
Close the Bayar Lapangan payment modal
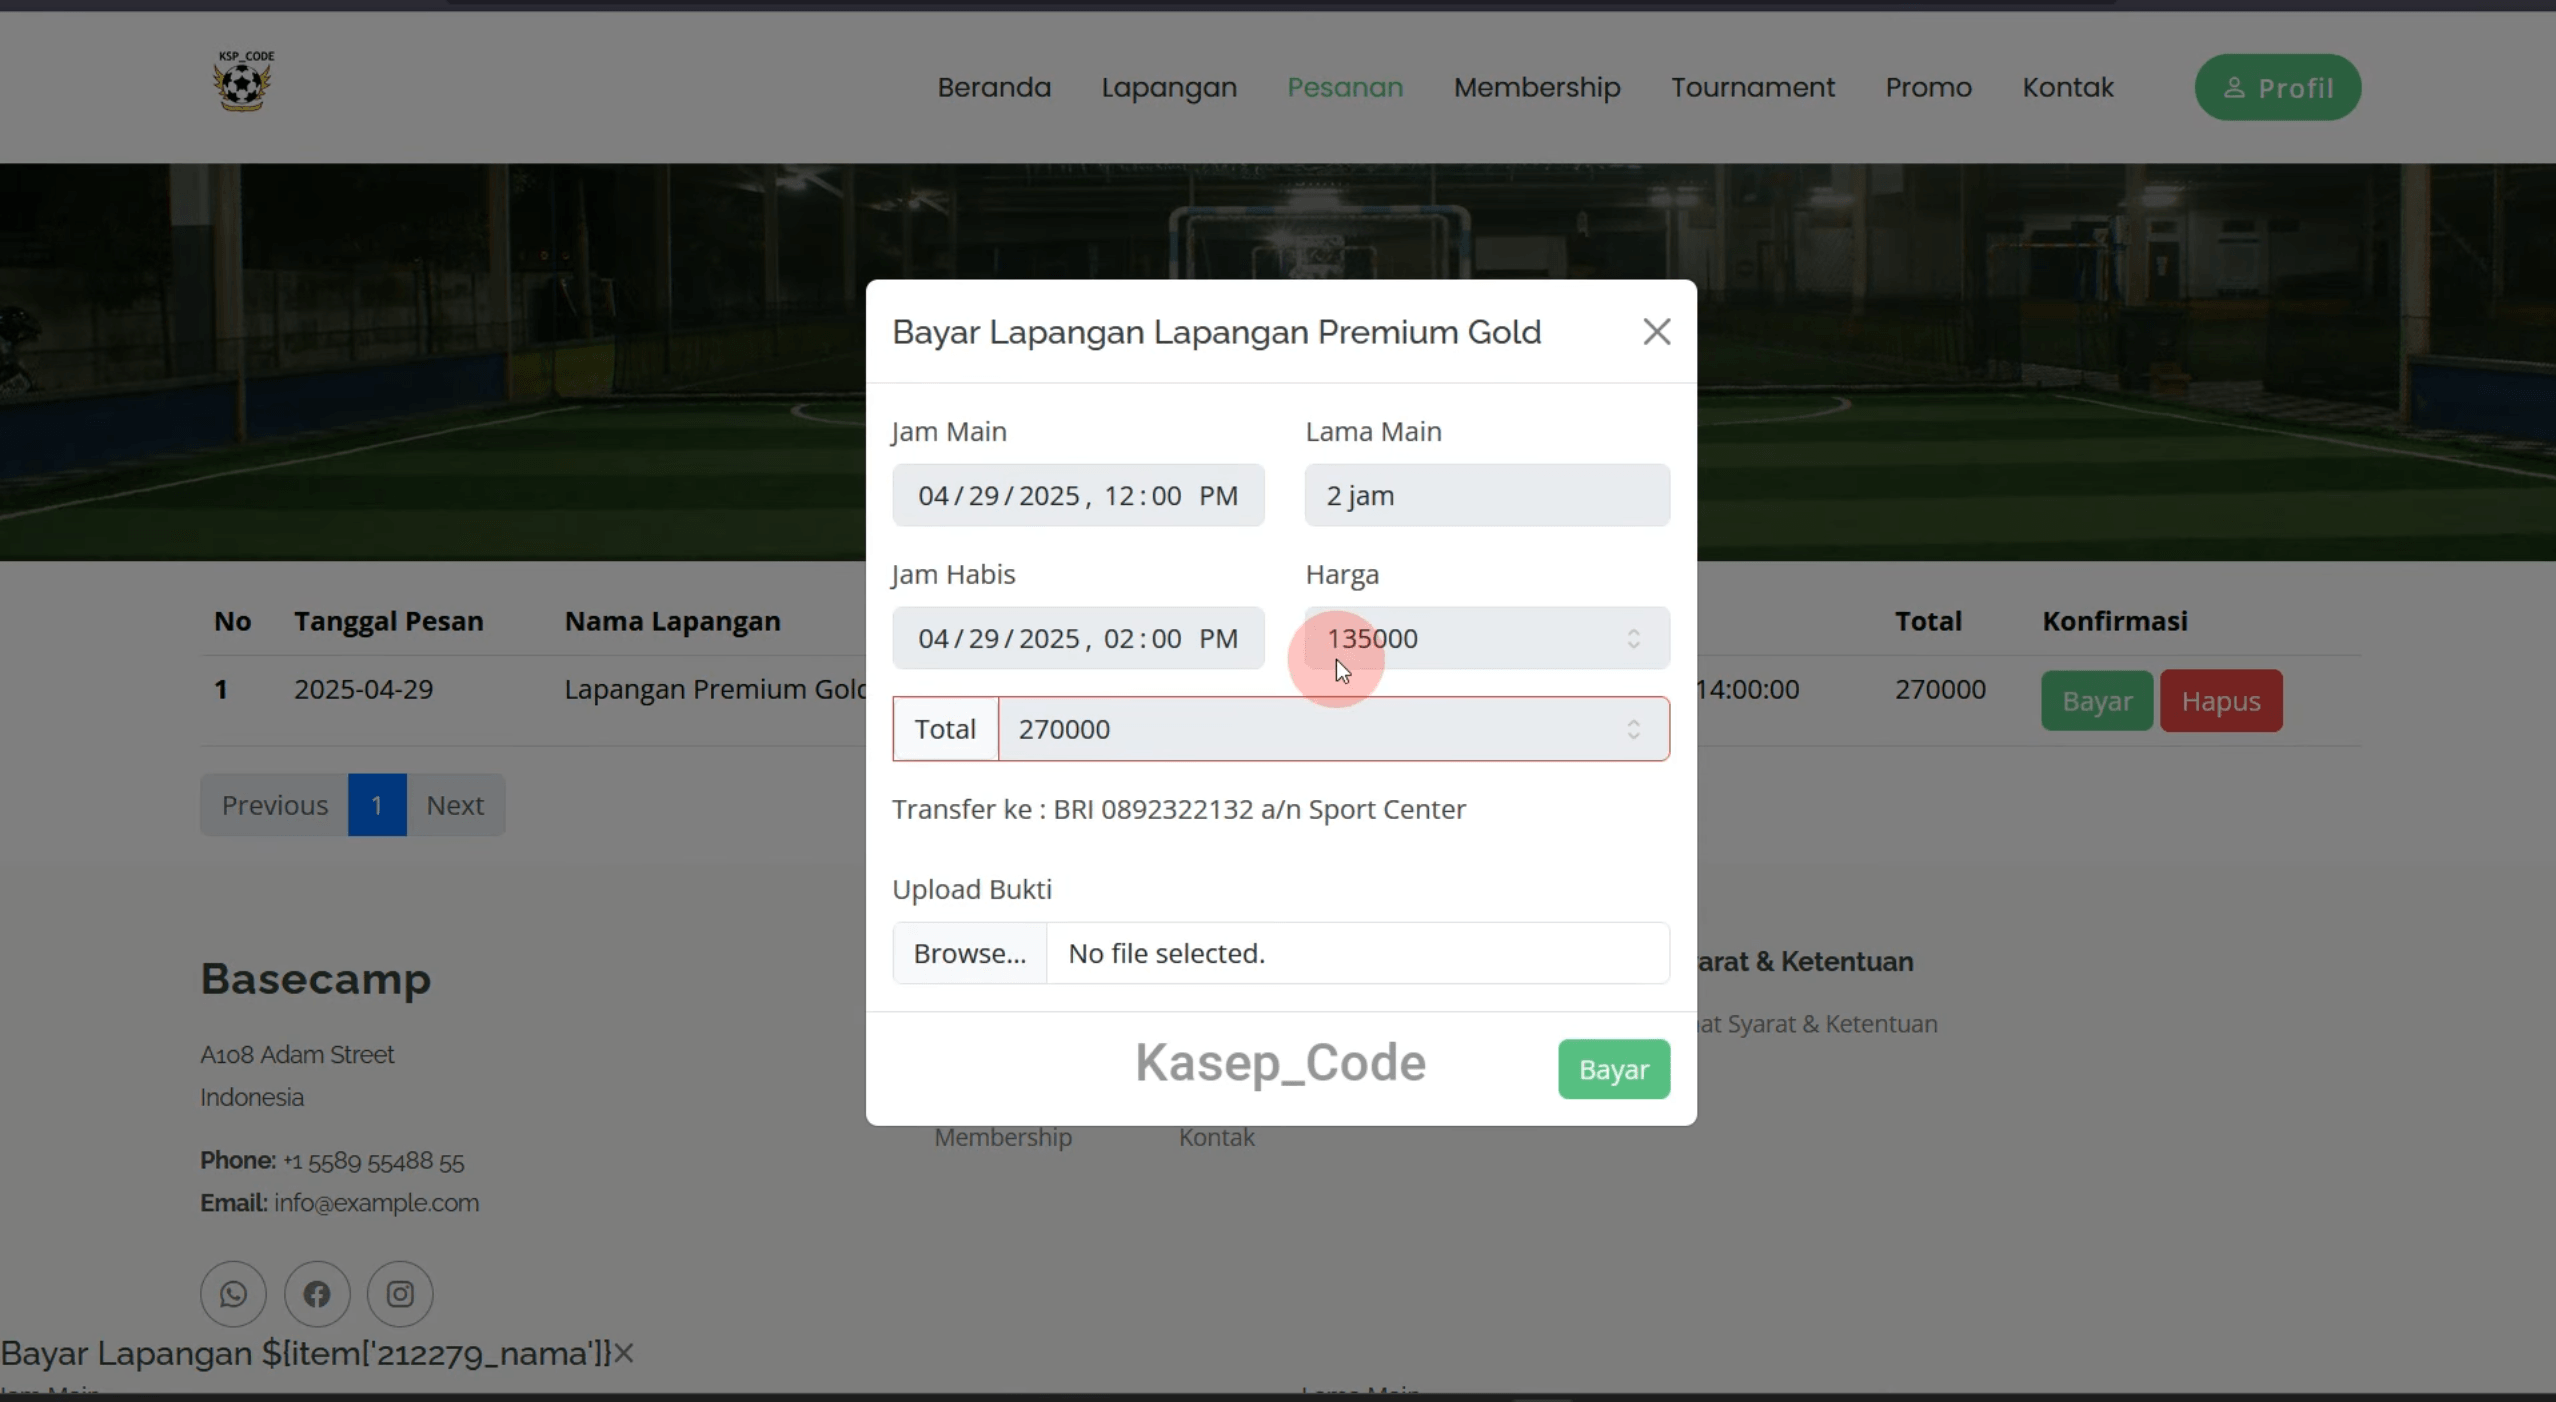point(1656,332)
